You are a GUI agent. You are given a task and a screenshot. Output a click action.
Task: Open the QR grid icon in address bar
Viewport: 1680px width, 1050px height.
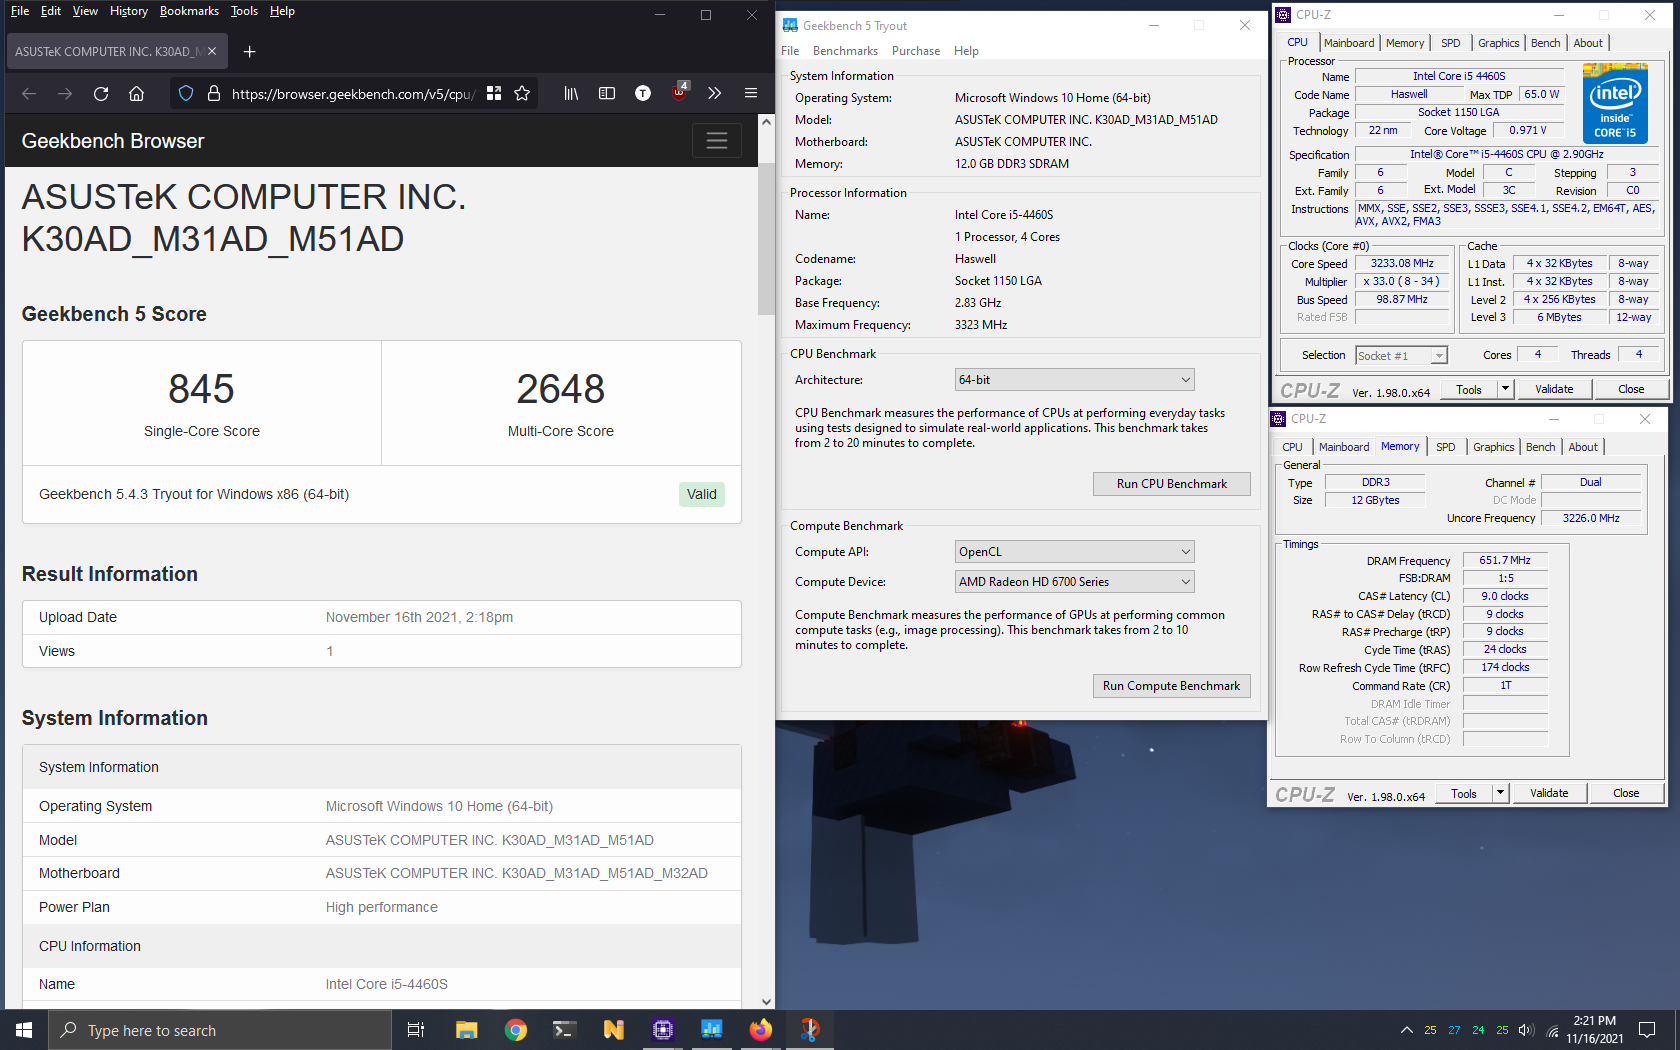494,93
